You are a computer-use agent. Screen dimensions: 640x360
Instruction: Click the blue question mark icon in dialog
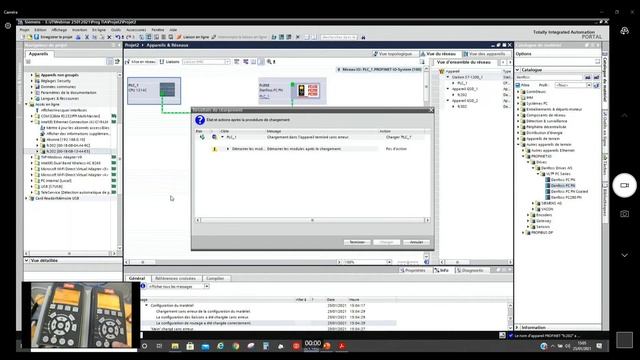(x=200, y=120)
